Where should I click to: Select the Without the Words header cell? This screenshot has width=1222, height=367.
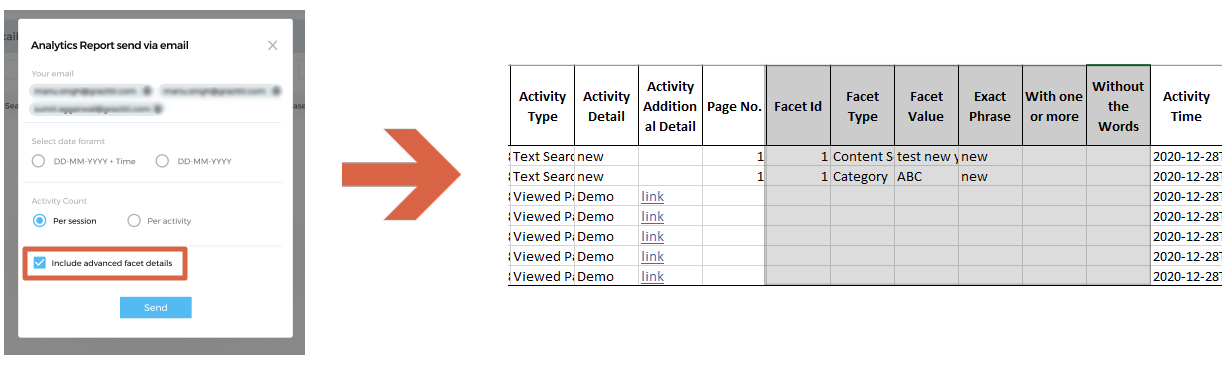pyautogui.click(x=1118, y=106)
